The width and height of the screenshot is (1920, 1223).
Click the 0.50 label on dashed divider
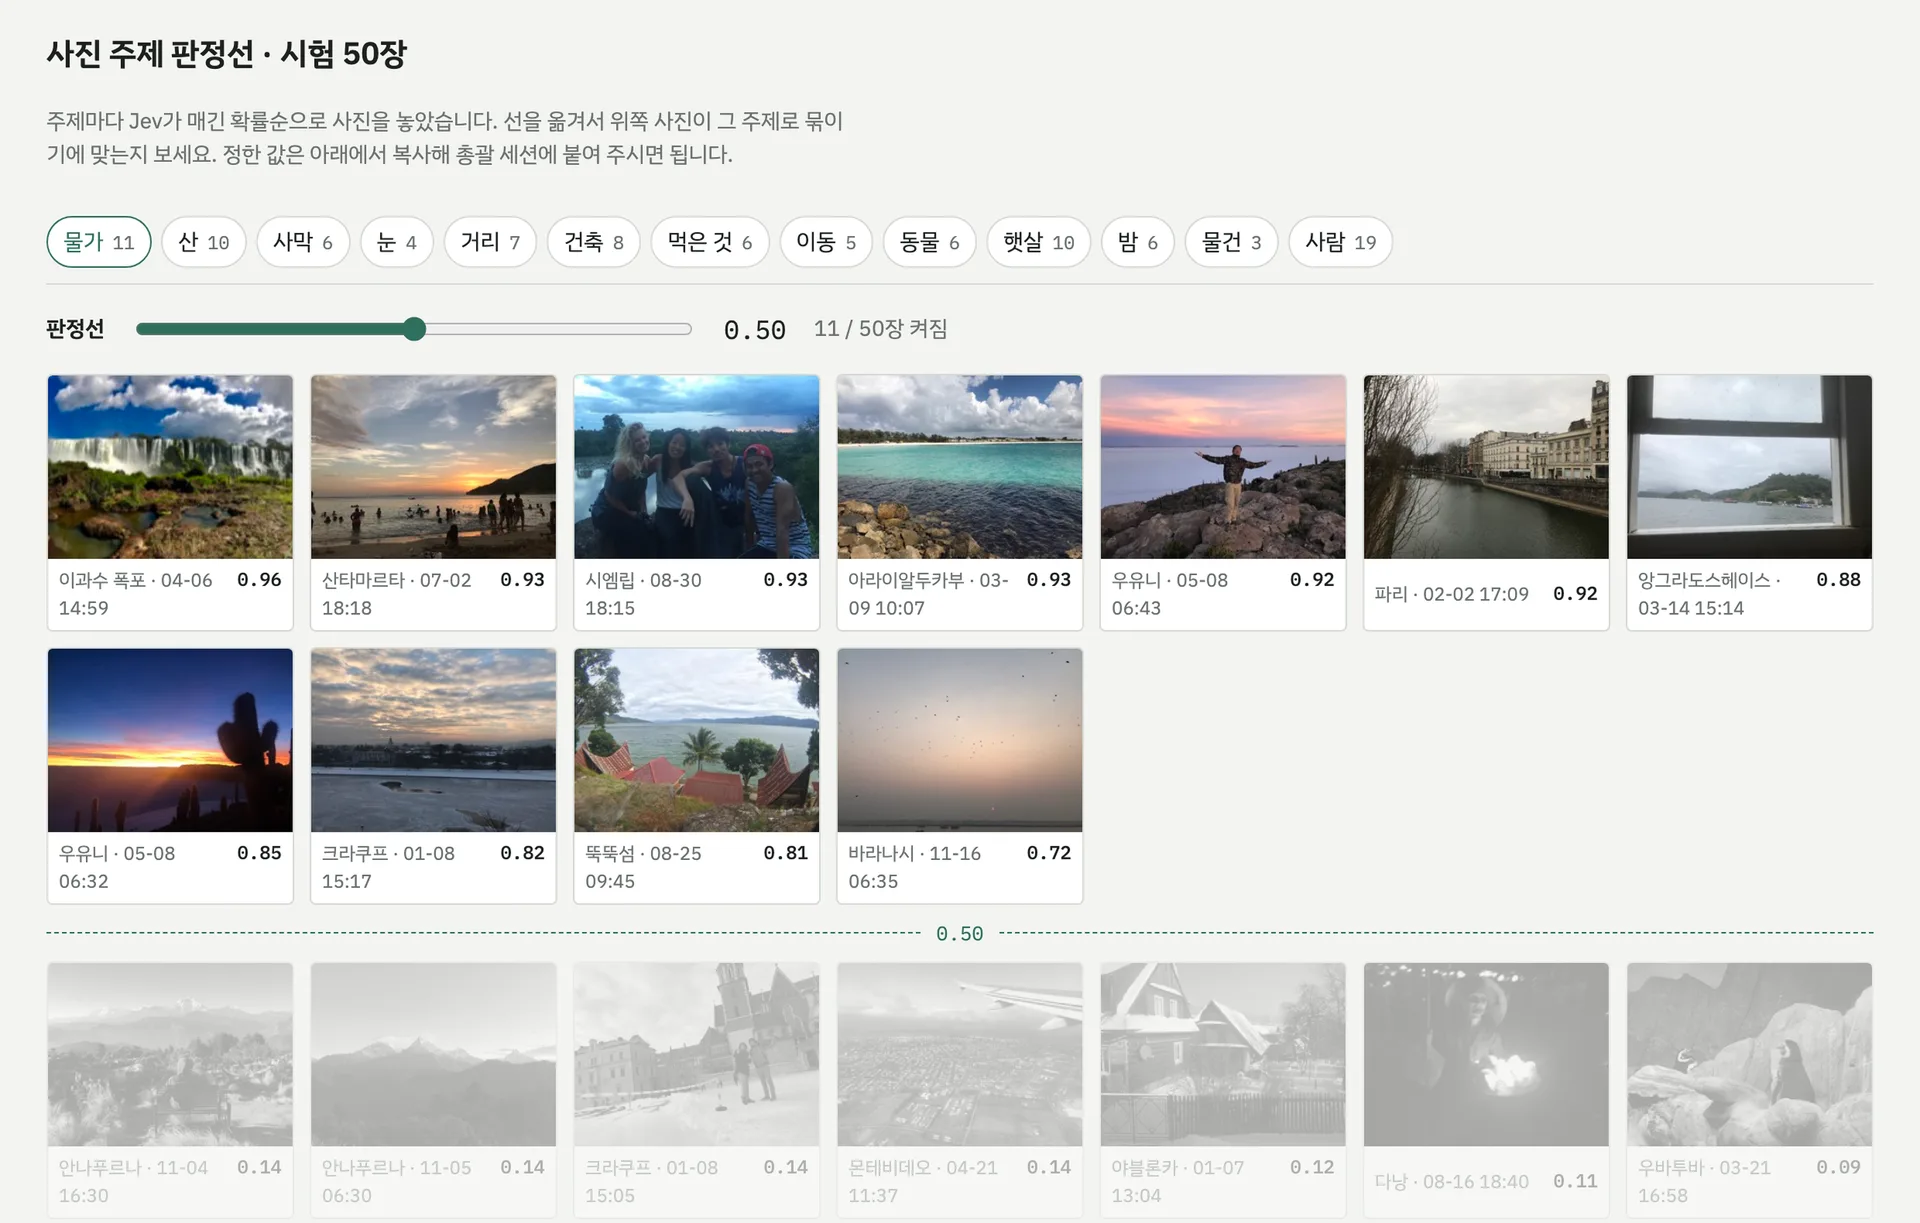[x=959, y=933]
